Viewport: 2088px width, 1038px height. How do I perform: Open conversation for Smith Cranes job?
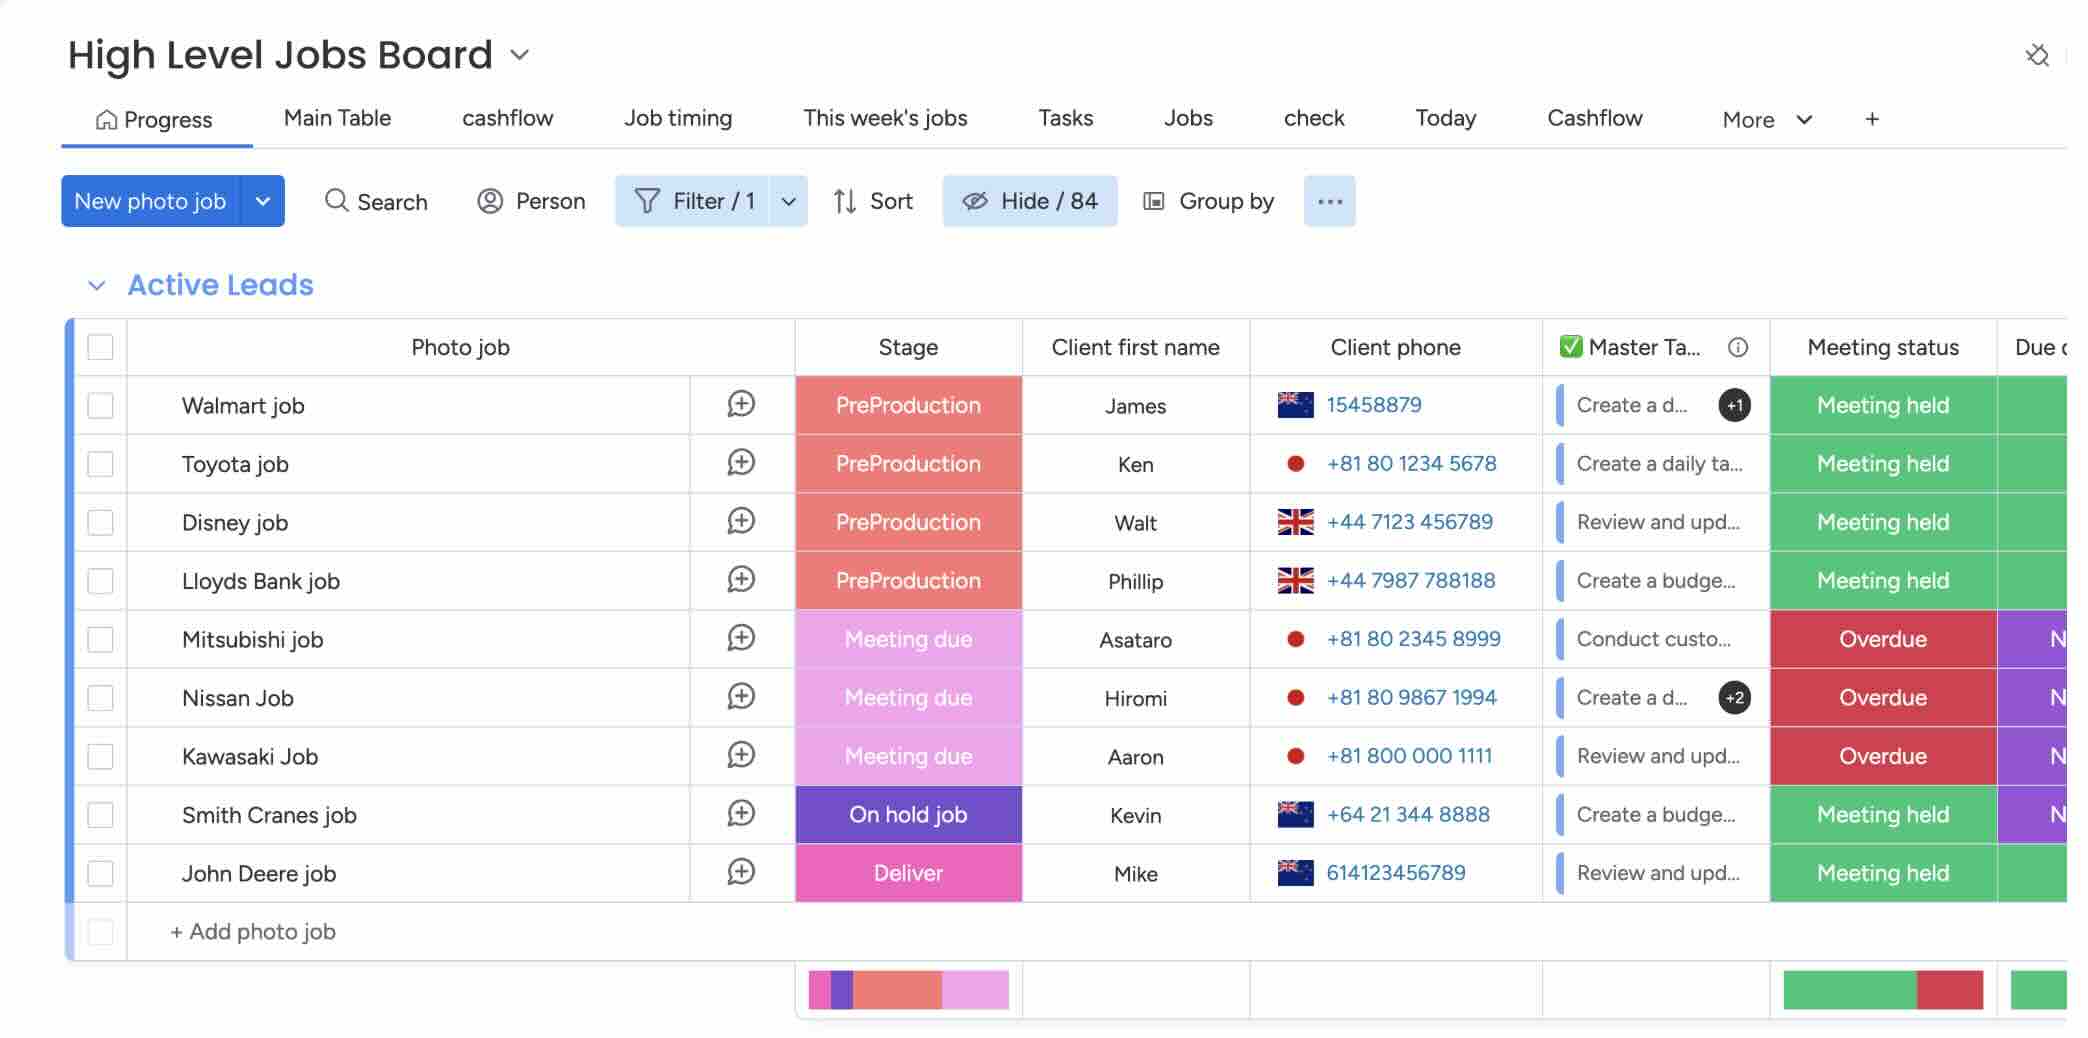click(741, 814)
